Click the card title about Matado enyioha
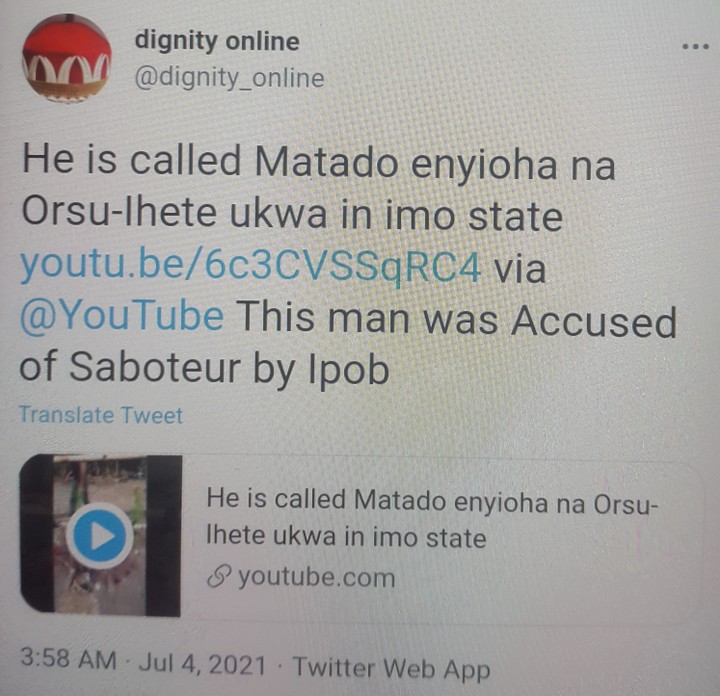The height and width of the screenshot is (696, 720). 432,517
